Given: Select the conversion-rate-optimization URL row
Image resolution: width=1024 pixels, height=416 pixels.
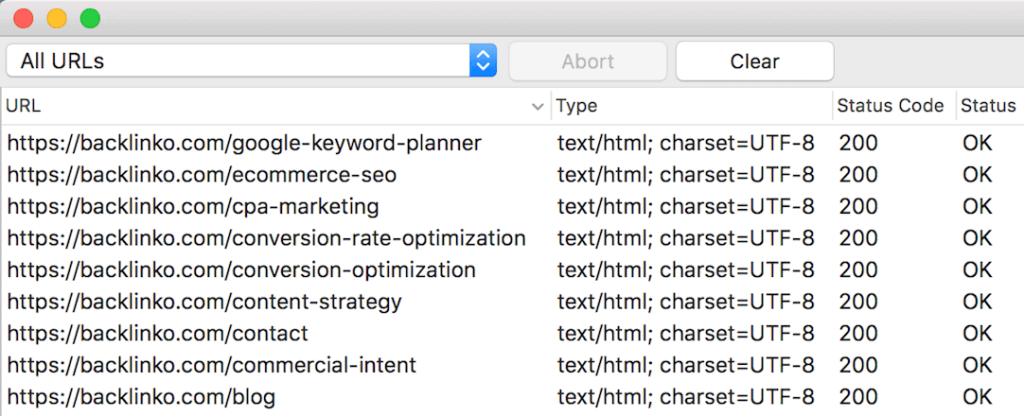Looking at the screenshot, I should (x=512, y=238).
